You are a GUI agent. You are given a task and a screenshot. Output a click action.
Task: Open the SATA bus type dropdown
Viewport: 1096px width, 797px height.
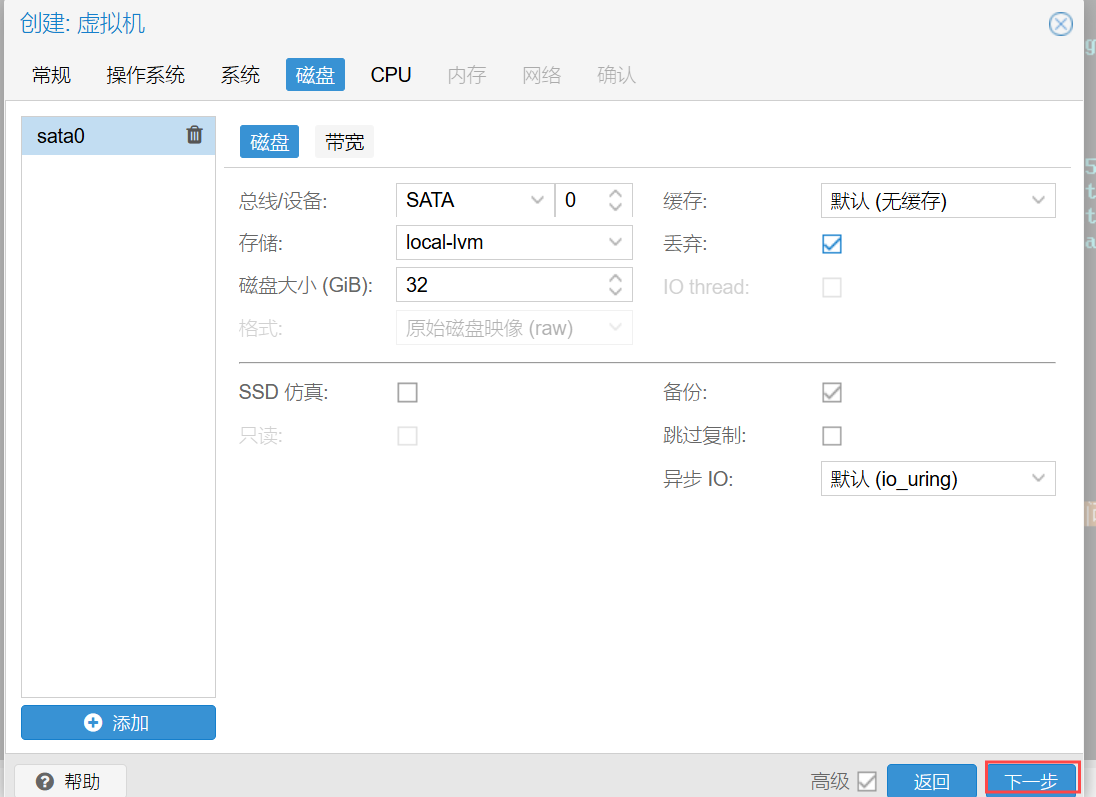coord(537,200)
